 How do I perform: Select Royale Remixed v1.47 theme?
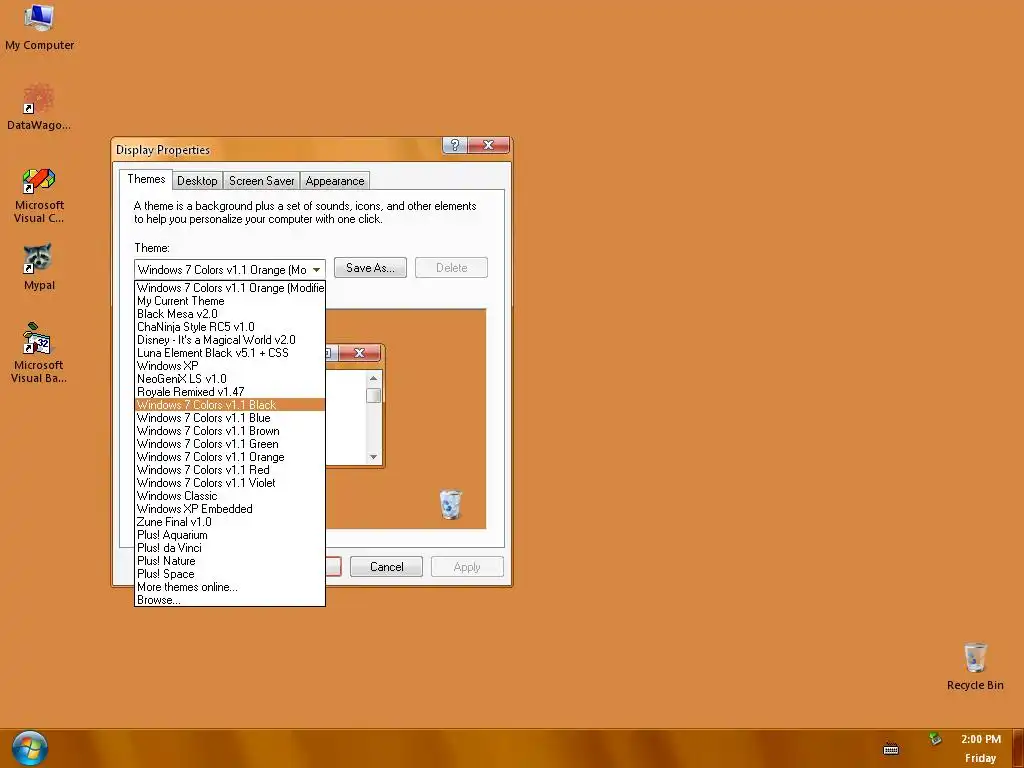point(230,392)
